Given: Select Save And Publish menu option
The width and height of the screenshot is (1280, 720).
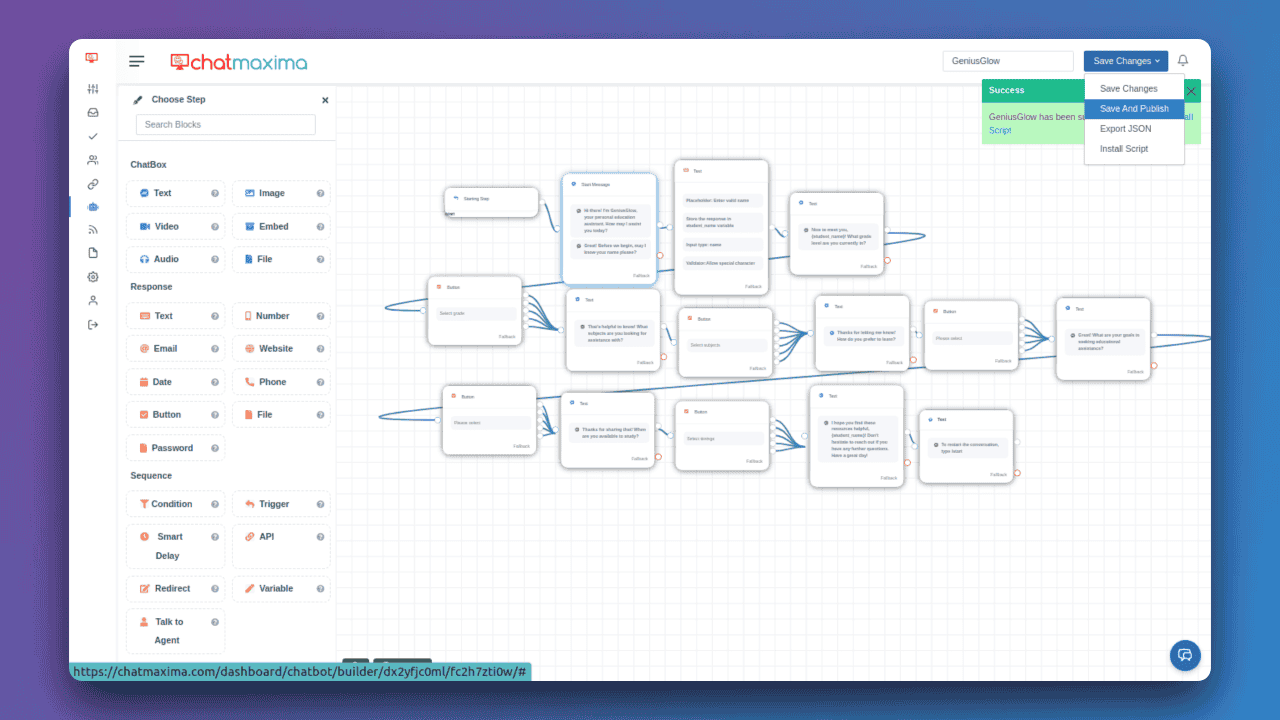Looking at the screenshot, I should pos(1134,109).
